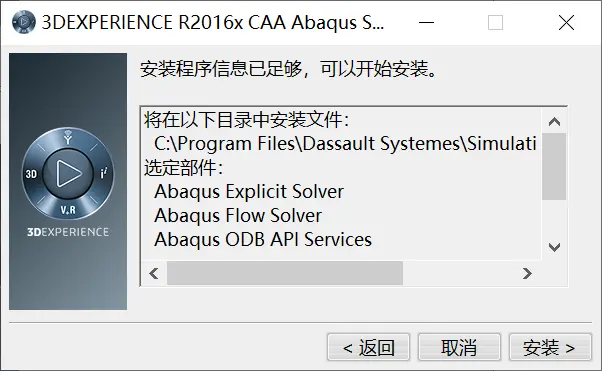The image size is (602, 371).
Task: Click the 3DEXPERIENCE title bar app icon
Action: tap(24, 22)
